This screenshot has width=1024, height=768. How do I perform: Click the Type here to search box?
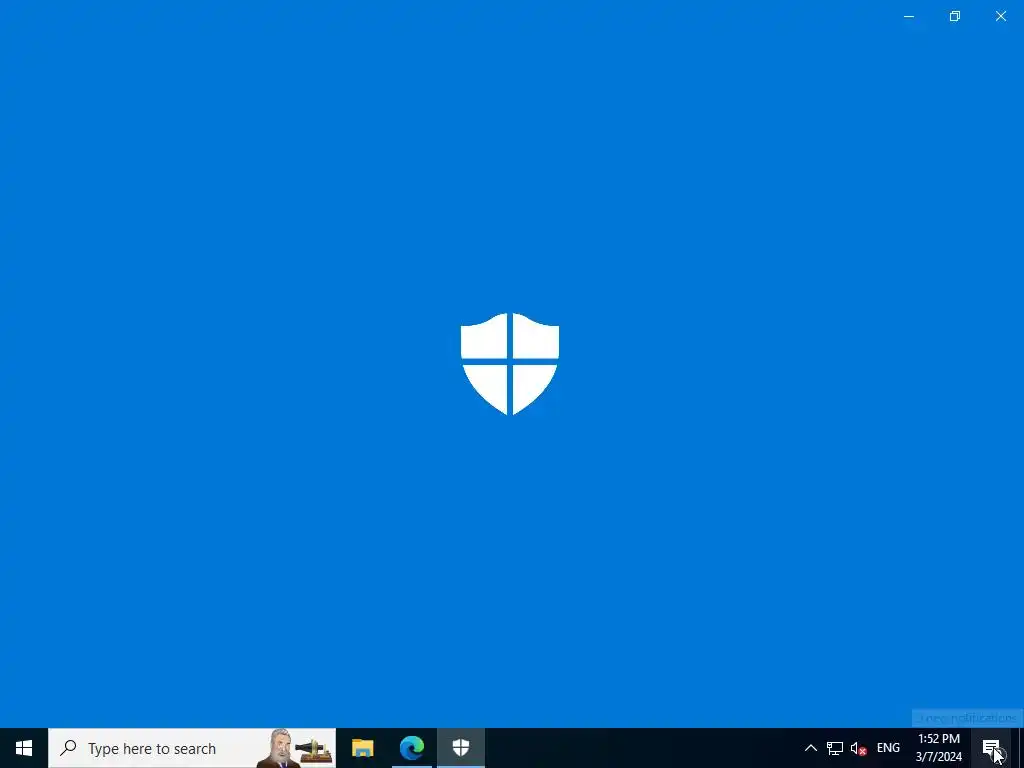[x=192, y=748]
